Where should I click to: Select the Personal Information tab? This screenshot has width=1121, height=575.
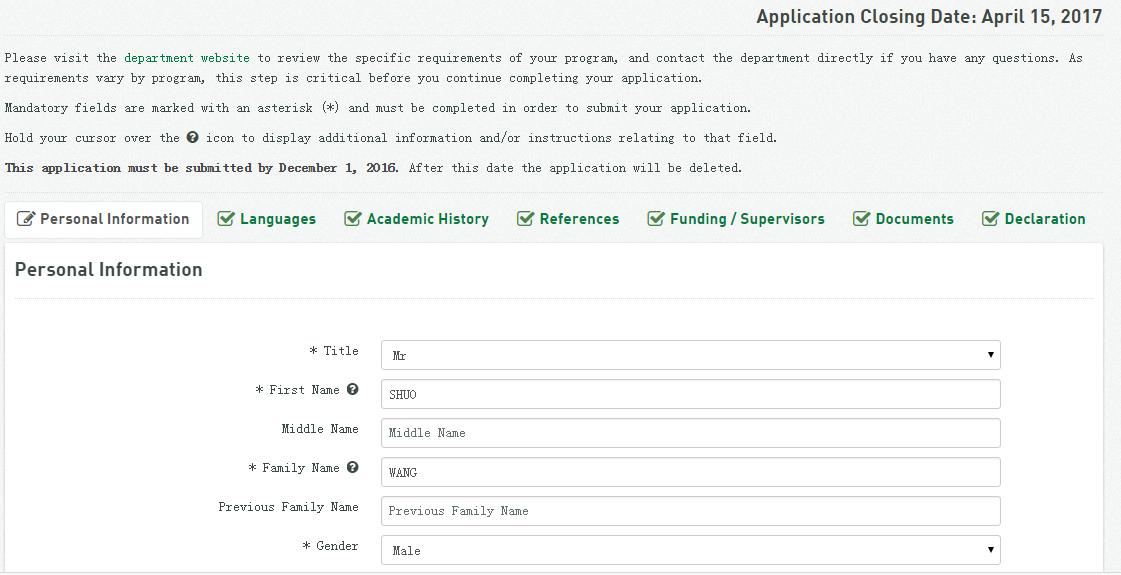pos(104,219)
